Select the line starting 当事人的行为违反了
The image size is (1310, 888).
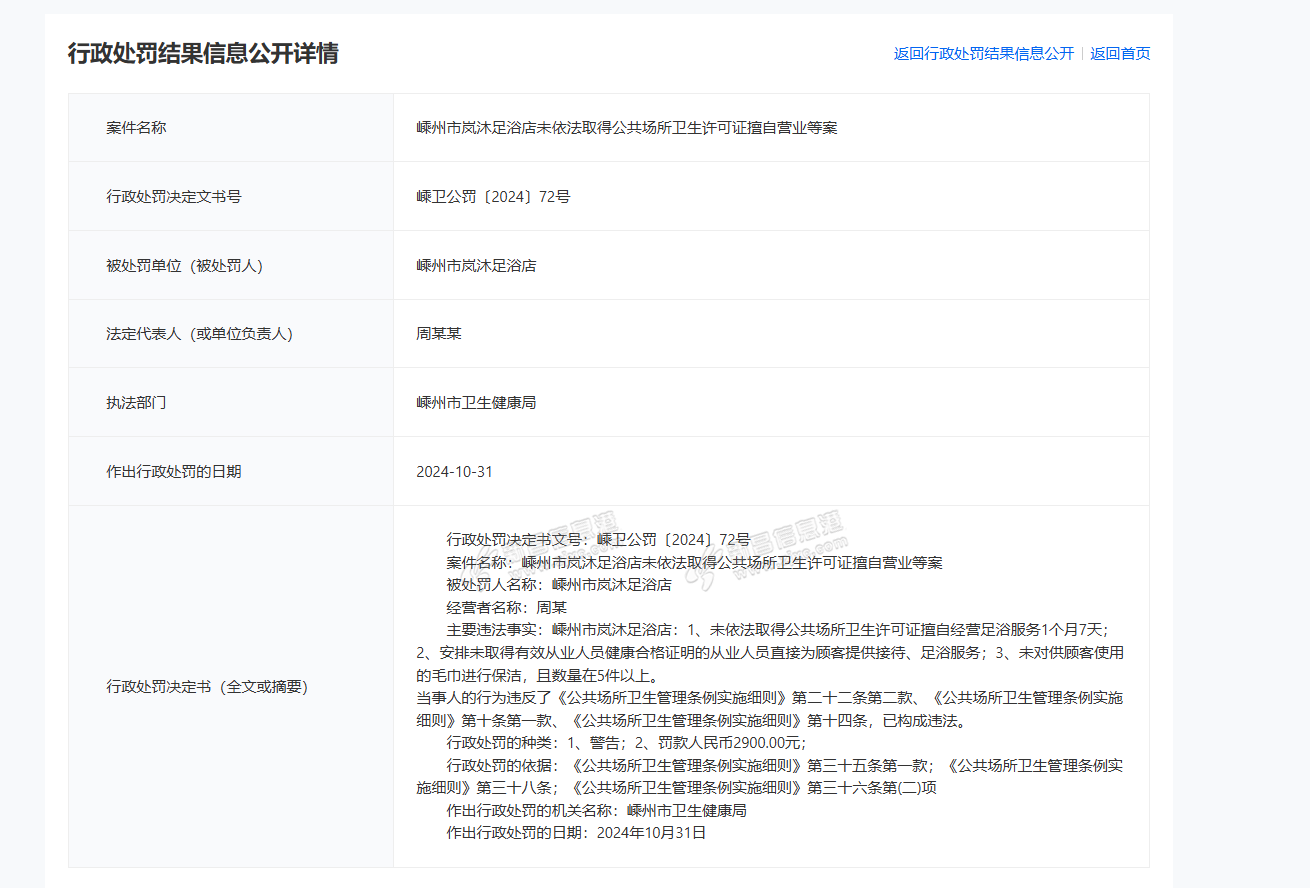(x=769, y=698)
